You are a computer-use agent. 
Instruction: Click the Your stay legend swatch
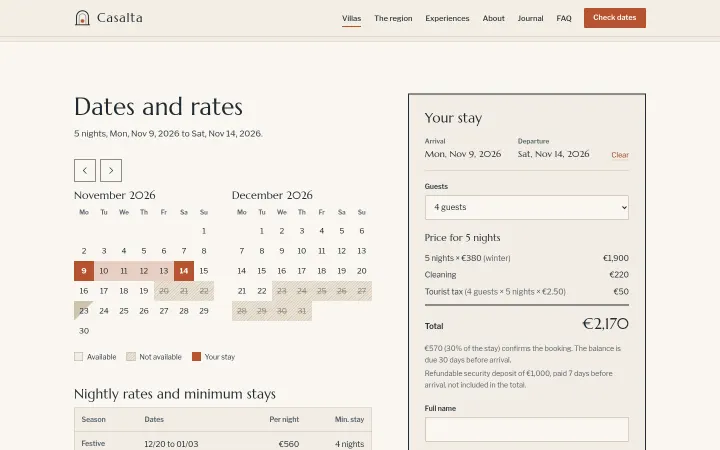197,357
